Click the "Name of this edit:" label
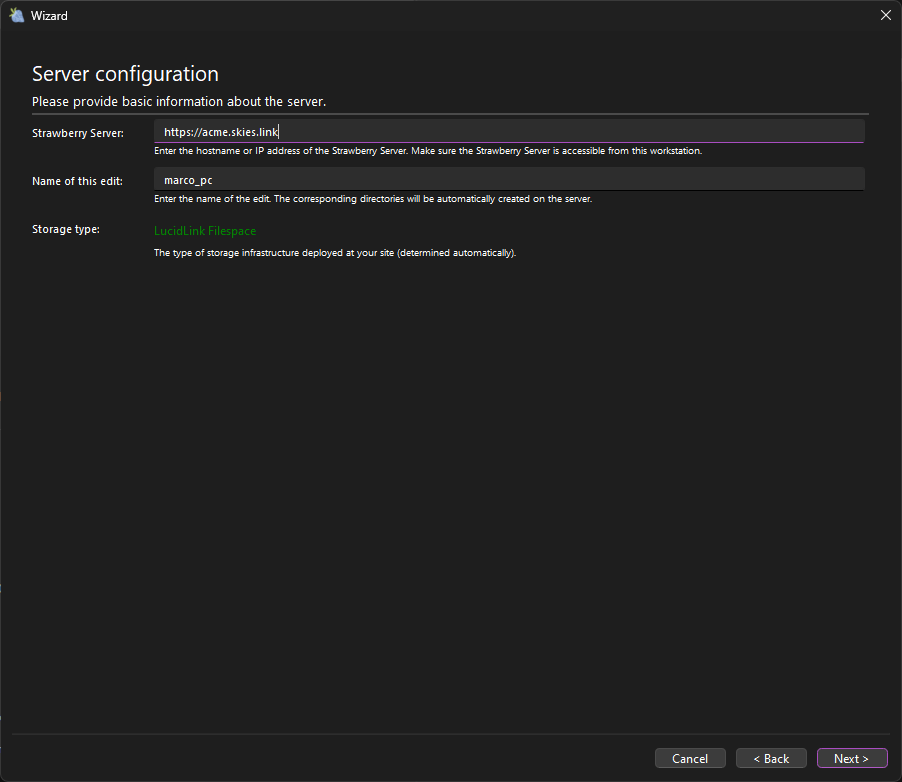This screenshot has width=902, height=782. click(77, 181)
